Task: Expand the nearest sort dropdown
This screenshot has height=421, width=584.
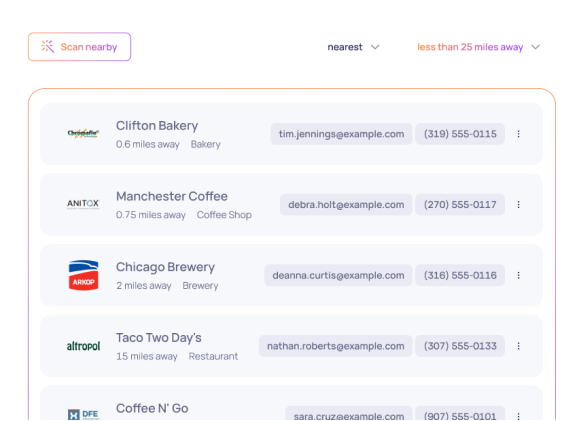Action: coord(353,47)
